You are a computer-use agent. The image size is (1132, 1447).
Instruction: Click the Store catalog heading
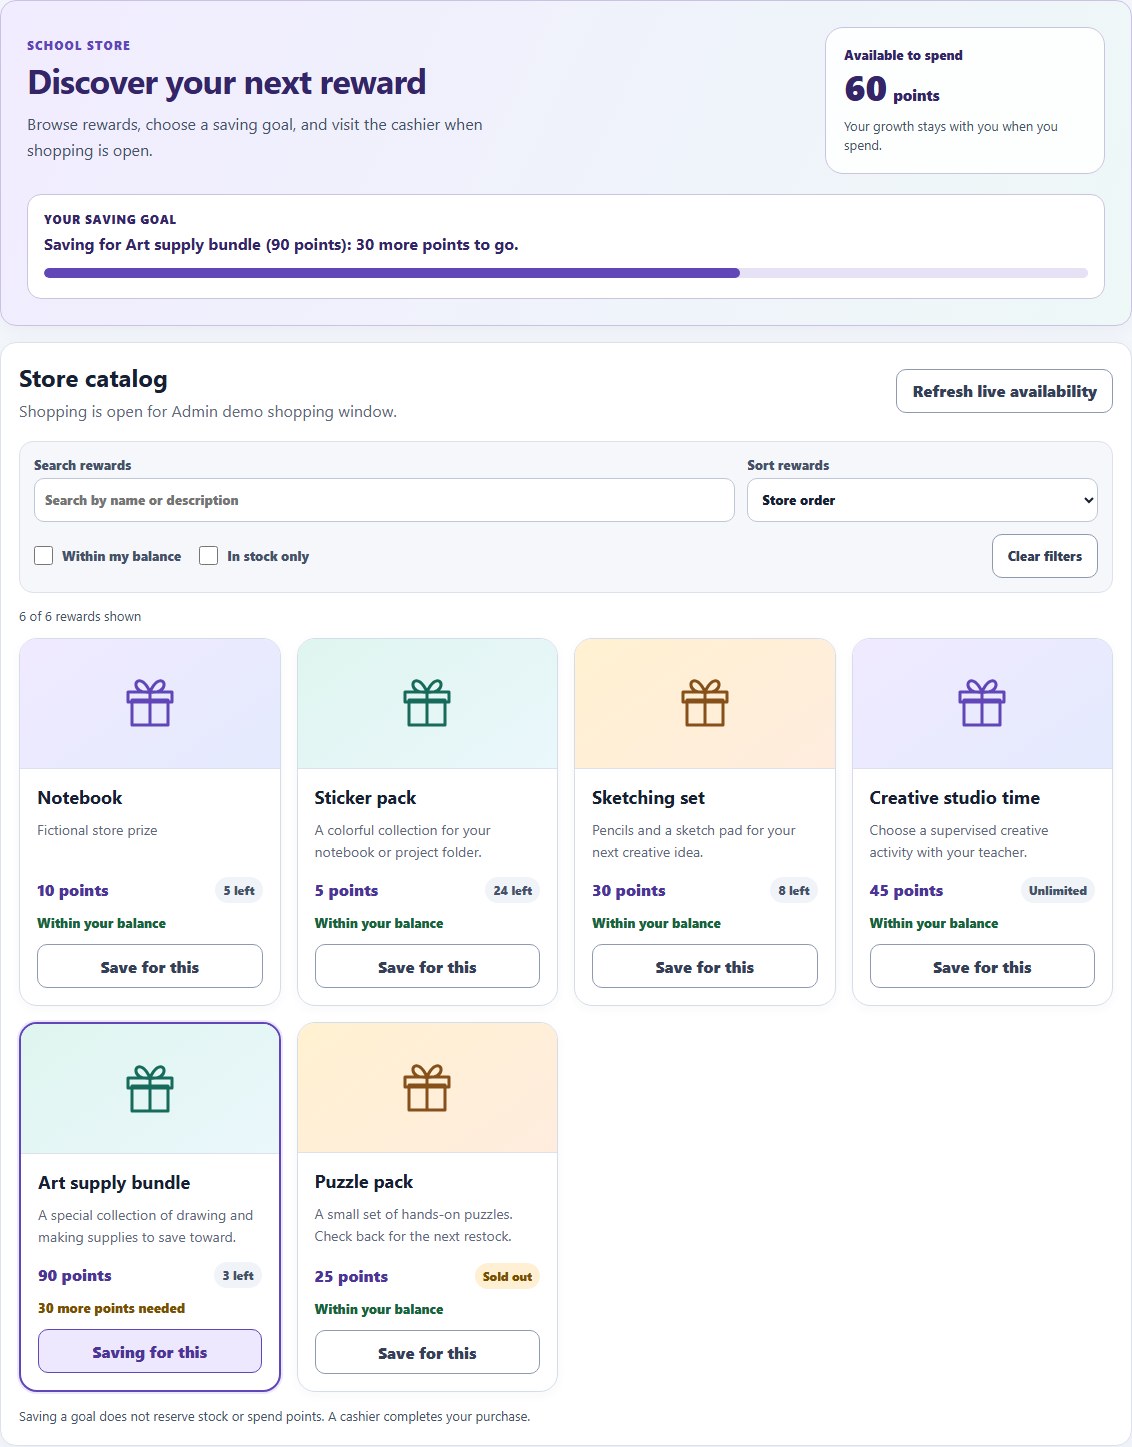[93, 379]
